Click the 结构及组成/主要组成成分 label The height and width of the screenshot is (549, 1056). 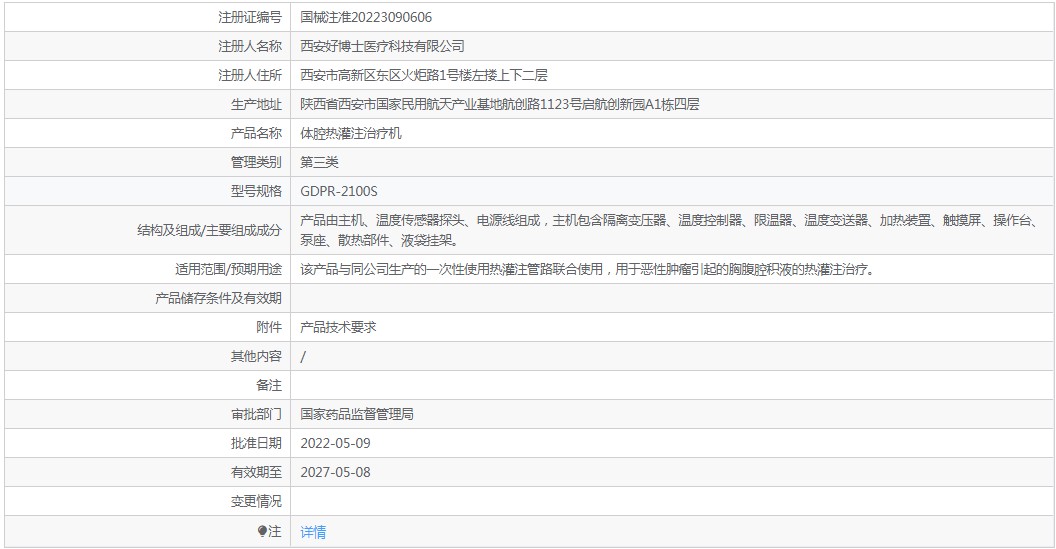pos(209,230)
